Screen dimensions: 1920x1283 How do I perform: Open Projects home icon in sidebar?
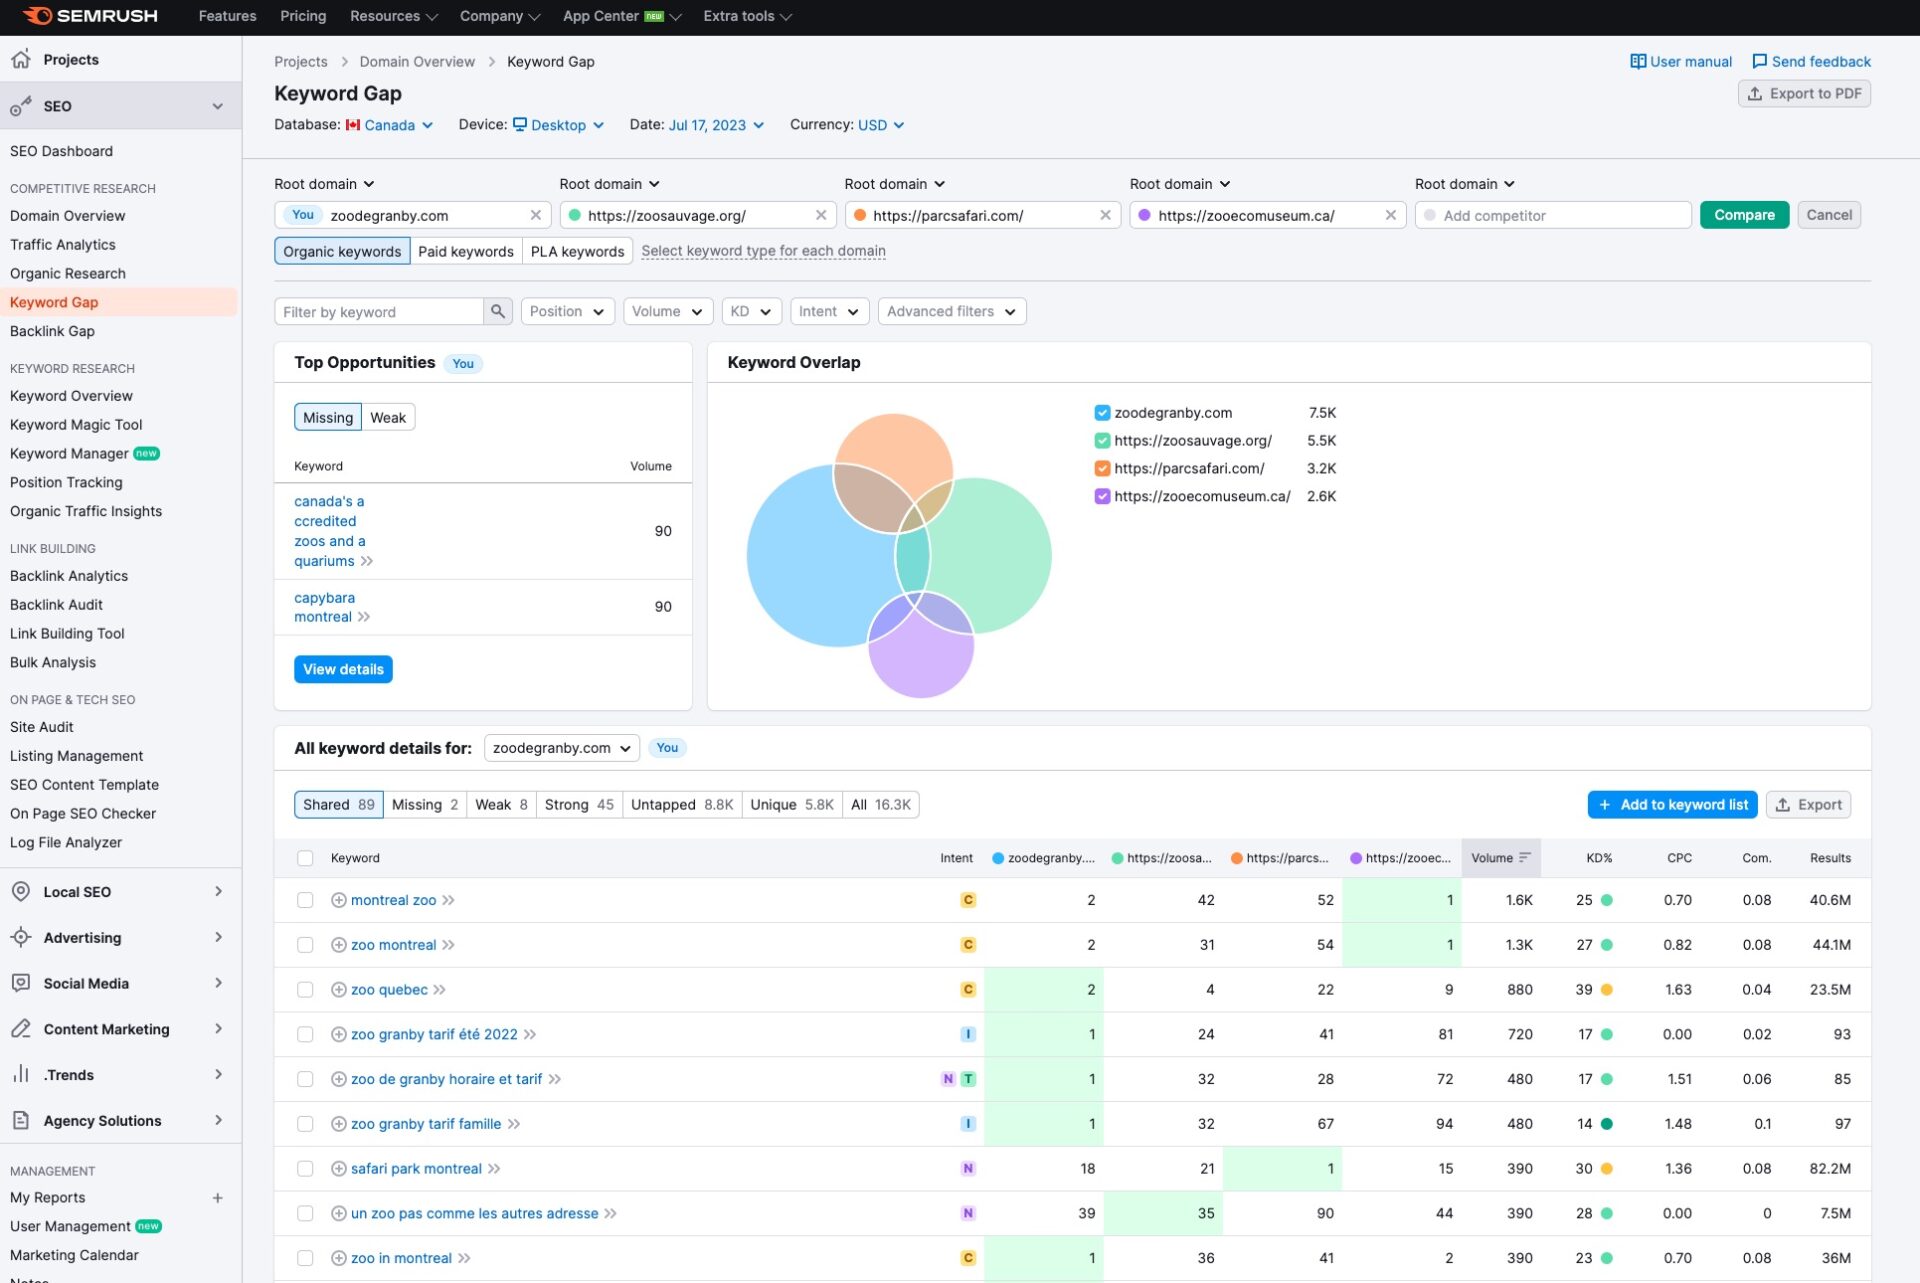click(x=21, y=59)
